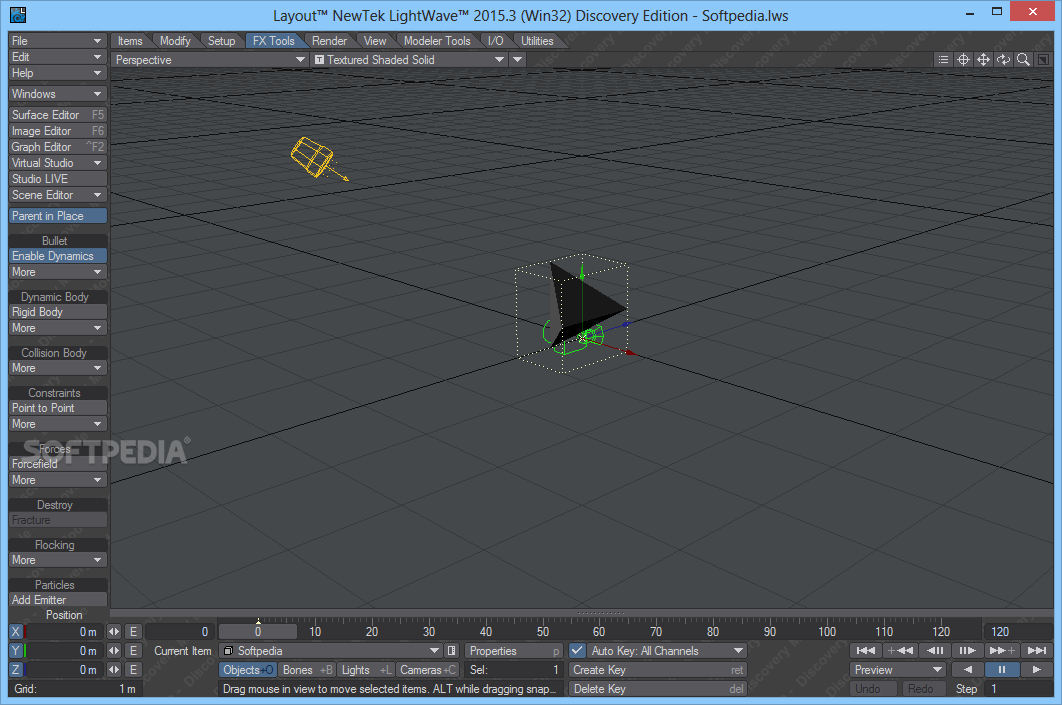Click the timeline frame slider handle at 0
Viewport: 1062px width, 705px height.
pos(257,630)
